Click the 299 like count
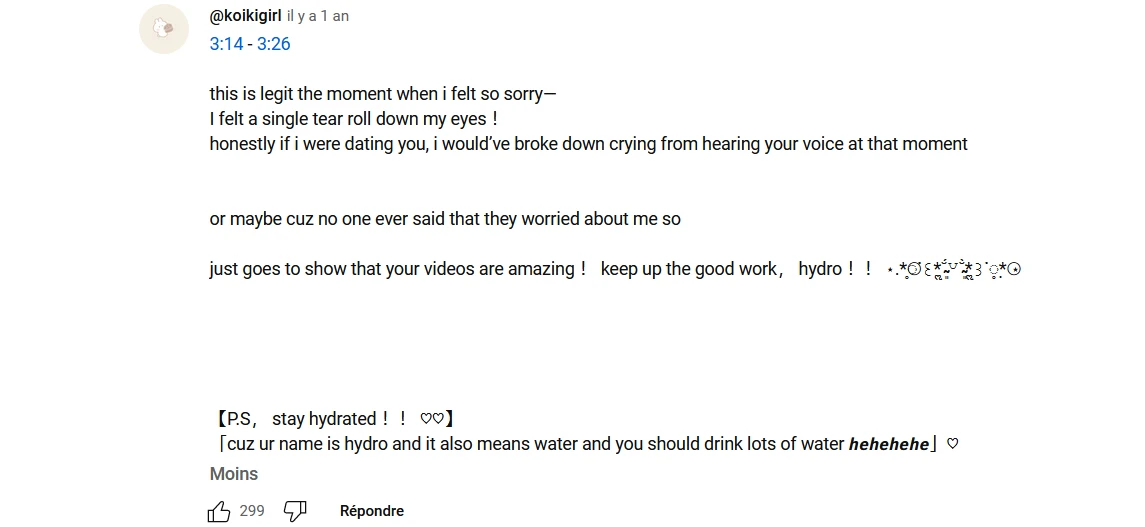The image size is (1145, 527). tap(252, 511)
